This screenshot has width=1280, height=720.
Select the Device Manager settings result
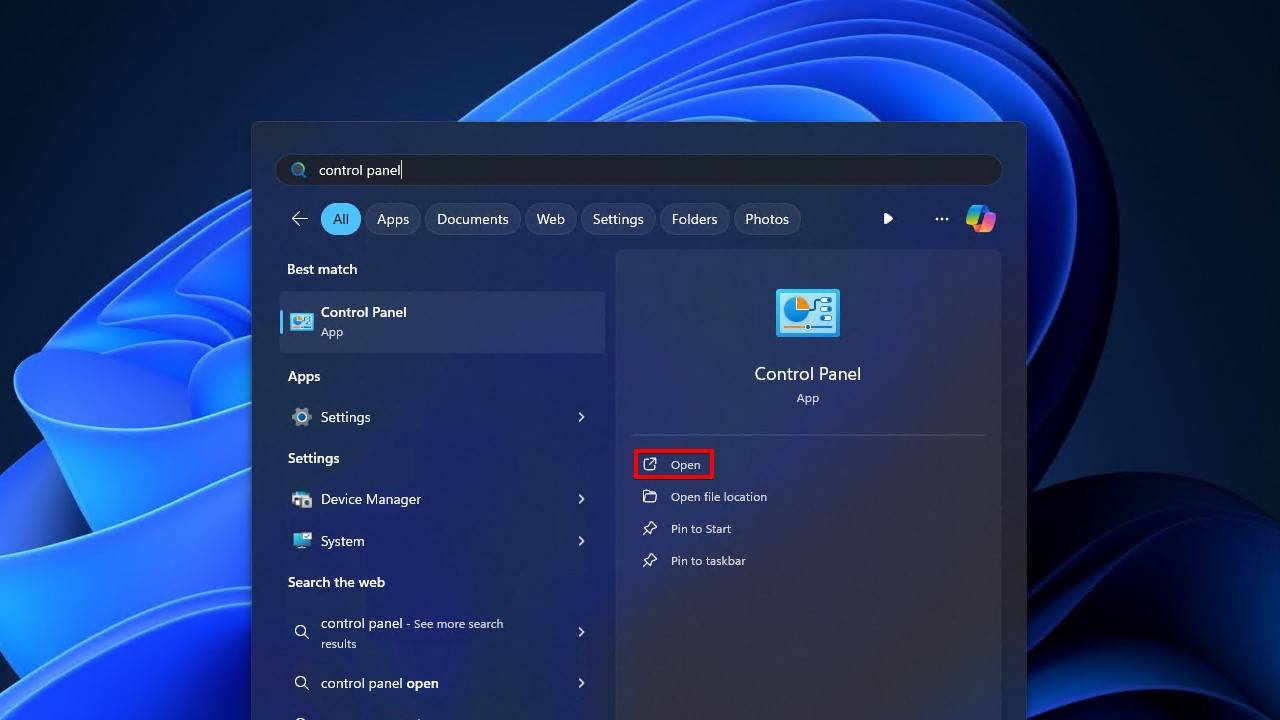pyautogui.click(x=442, y=499)
